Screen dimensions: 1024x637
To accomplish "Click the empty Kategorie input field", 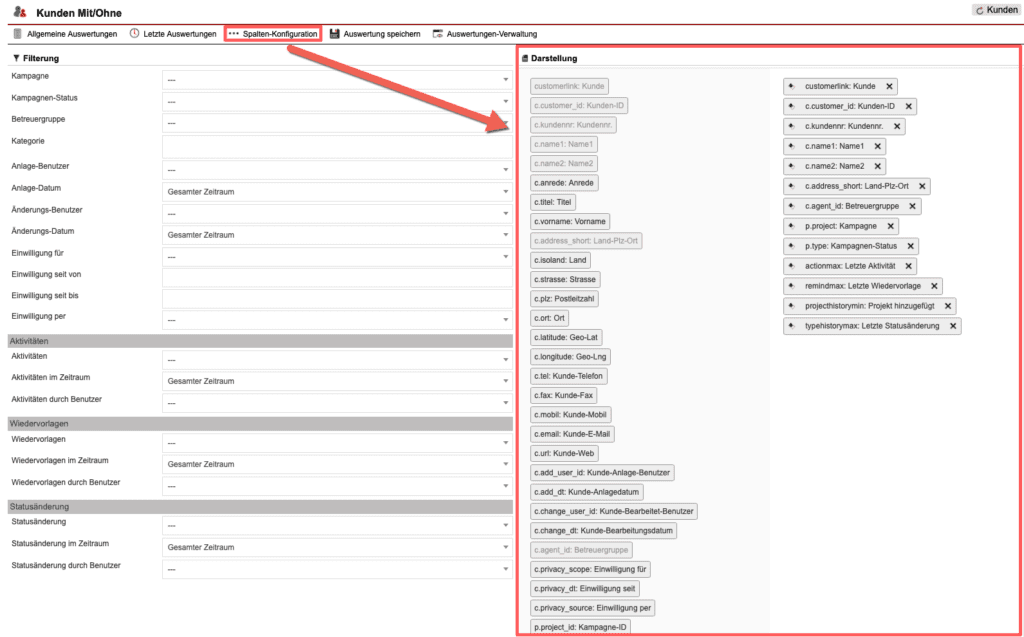I will tap(335, 145).
